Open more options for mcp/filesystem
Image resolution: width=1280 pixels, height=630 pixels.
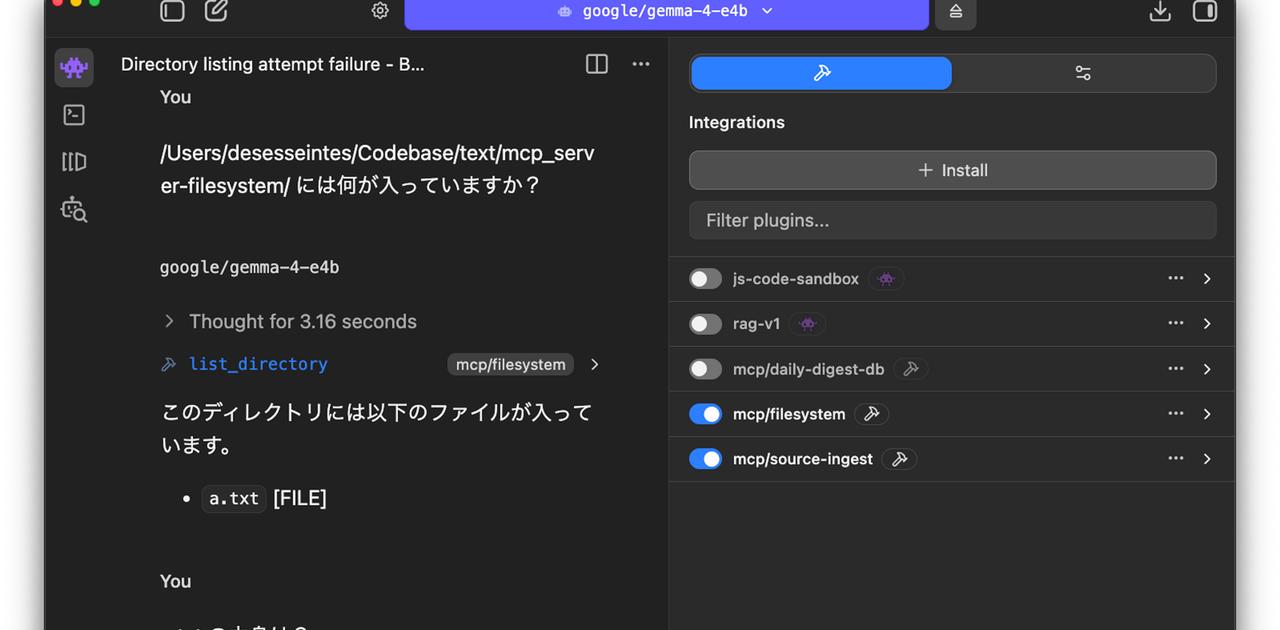coord(1176,414)
